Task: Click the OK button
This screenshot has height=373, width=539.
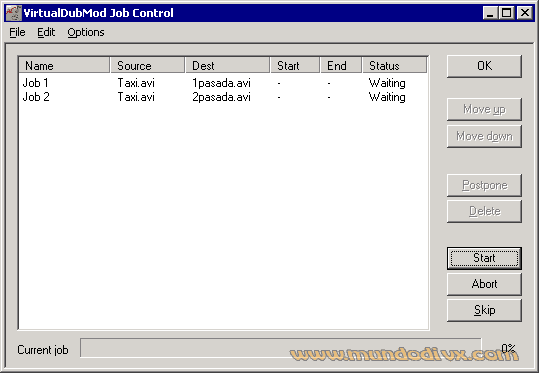Action: point(484,66)
